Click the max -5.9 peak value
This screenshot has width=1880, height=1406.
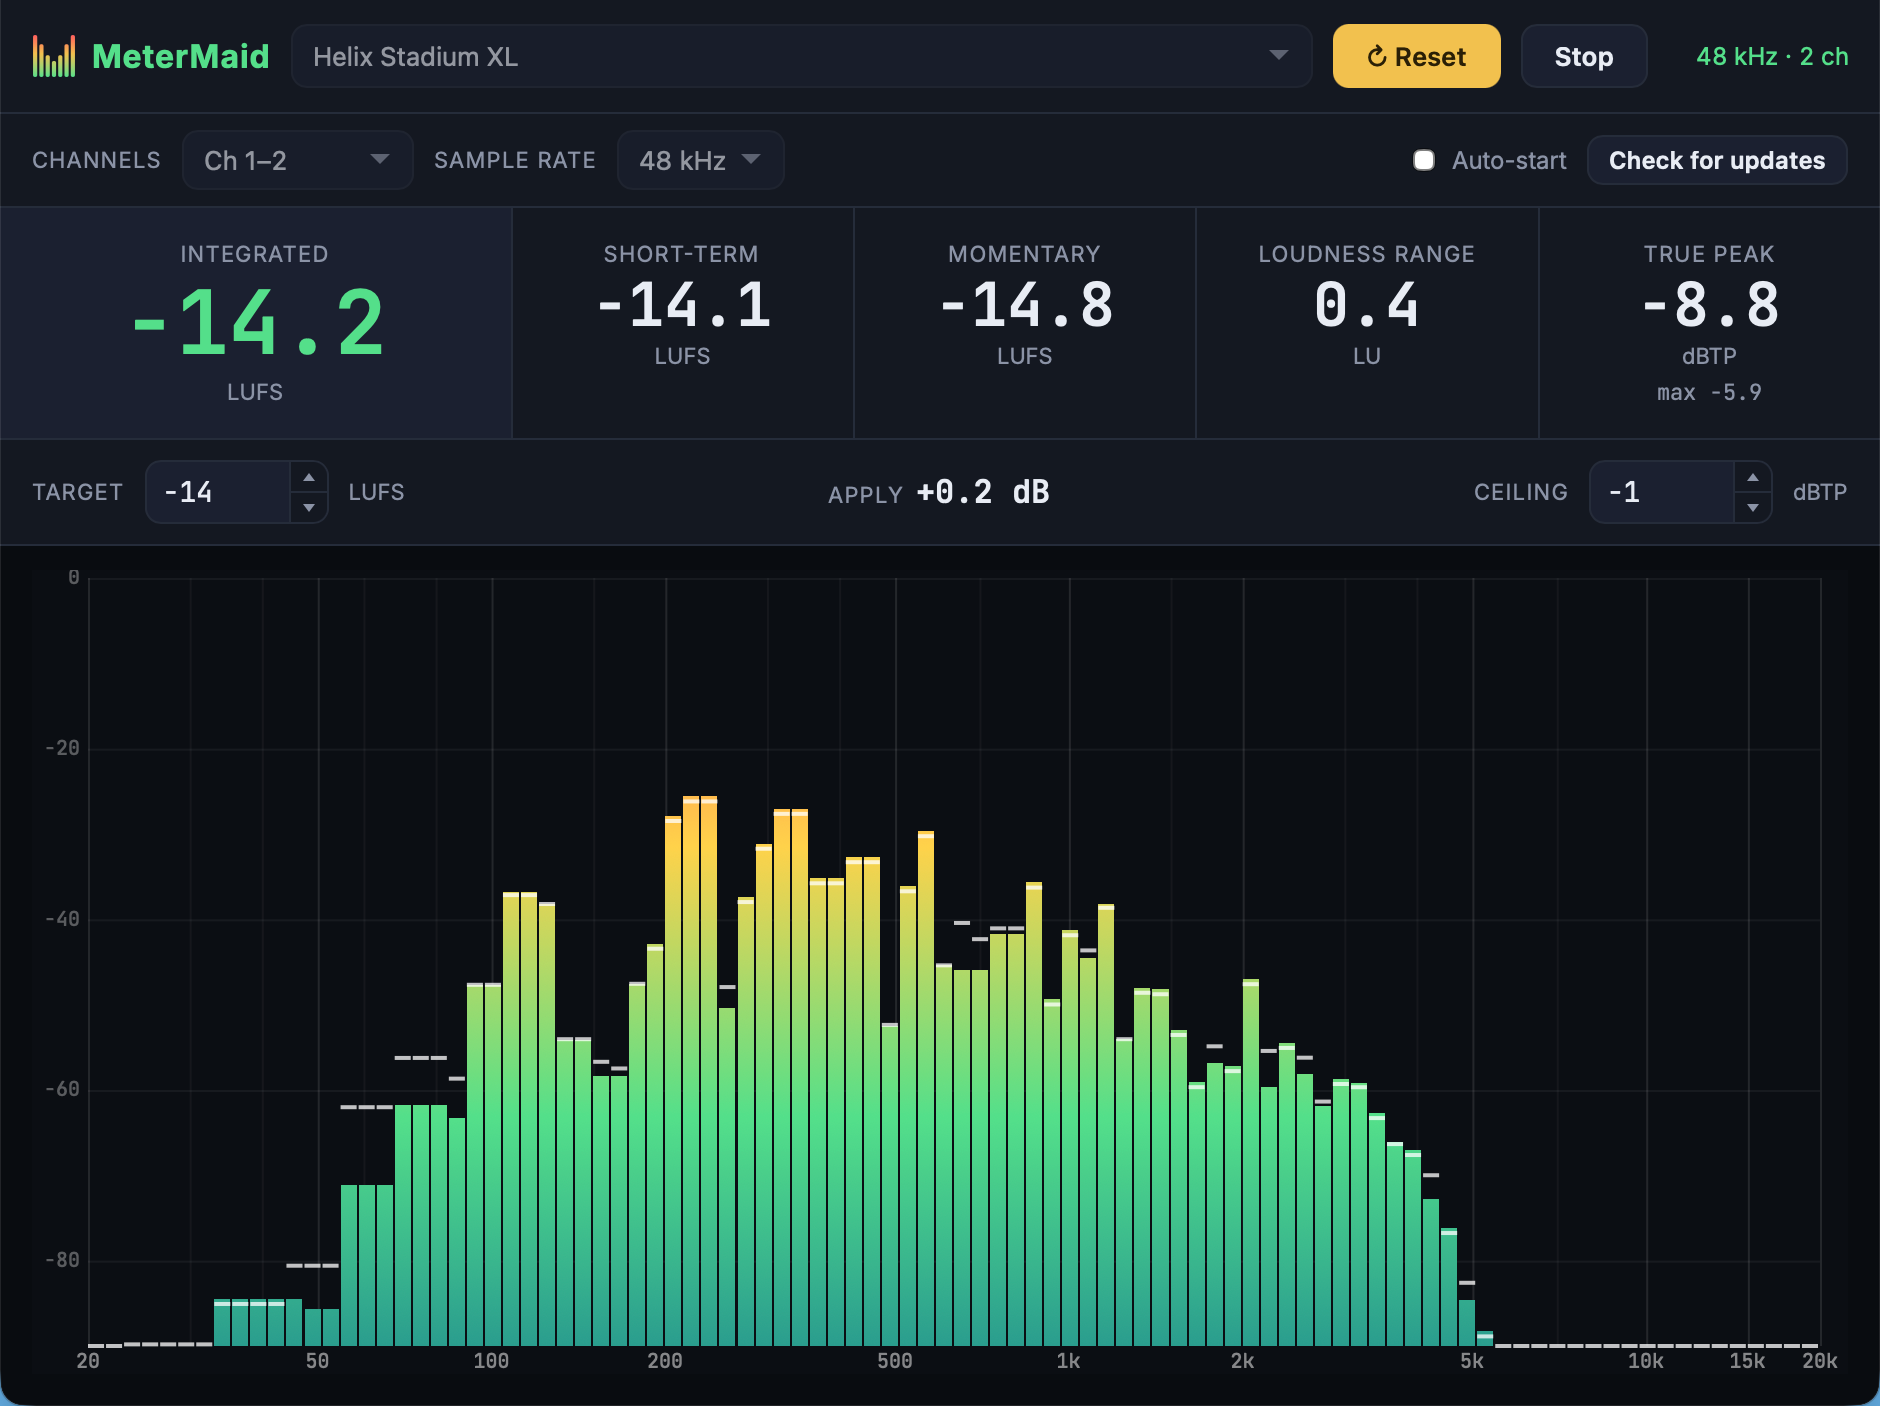(1709, 392)
